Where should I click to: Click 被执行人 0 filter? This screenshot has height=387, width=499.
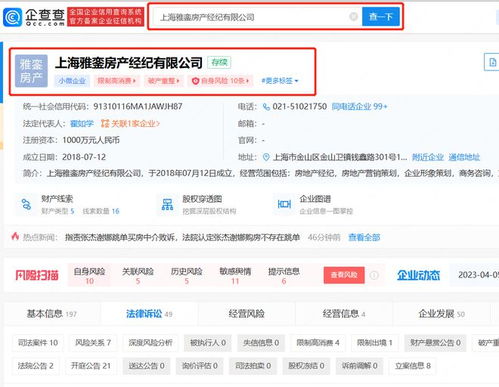[x=208, y=343]
